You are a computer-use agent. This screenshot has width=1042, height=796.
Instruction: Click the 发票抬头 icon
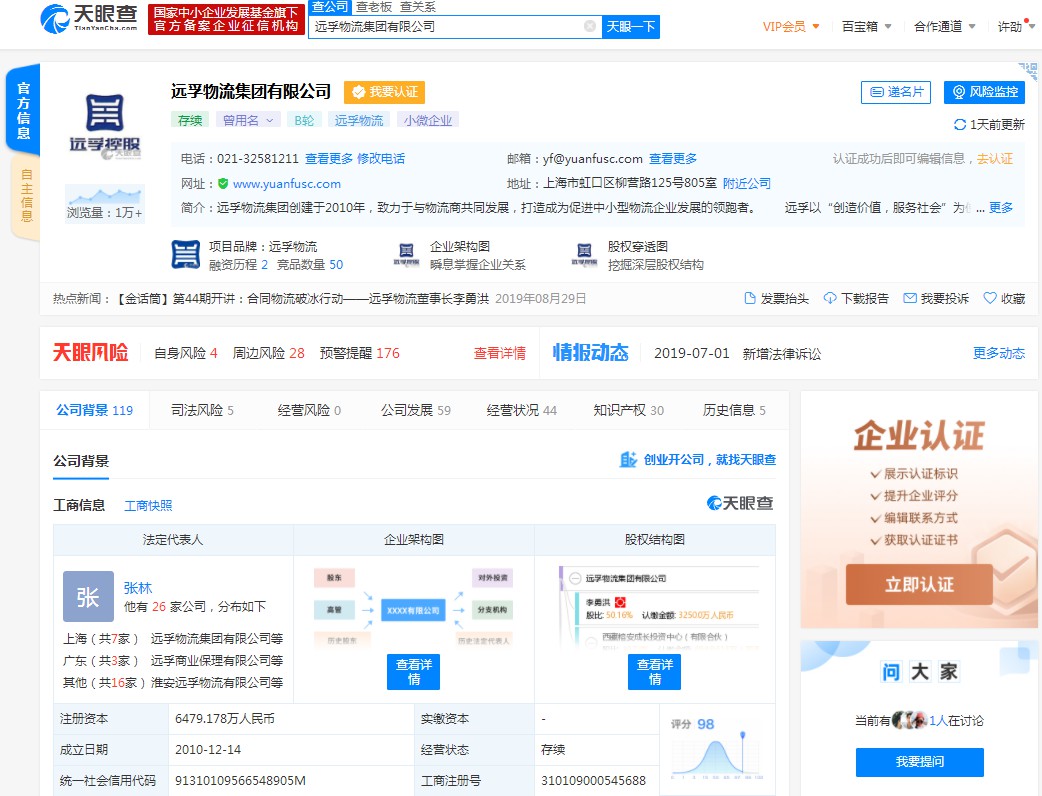pyautogui.click(x=750, y=298)
